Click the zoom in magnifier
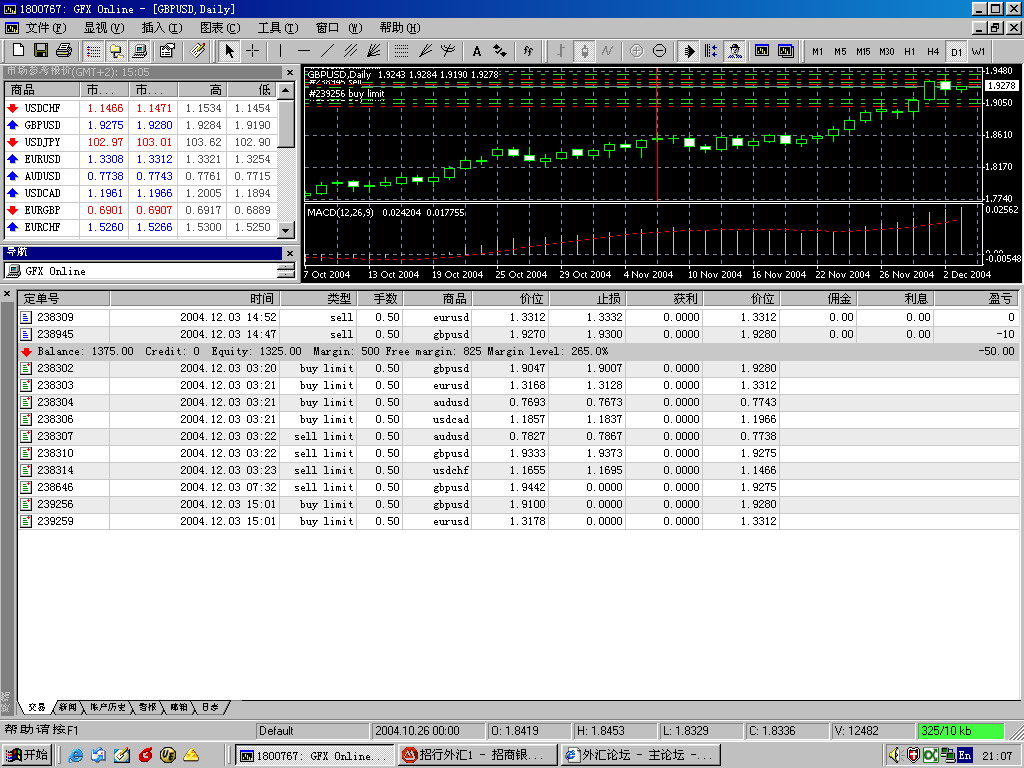 [x=636, y=50]
